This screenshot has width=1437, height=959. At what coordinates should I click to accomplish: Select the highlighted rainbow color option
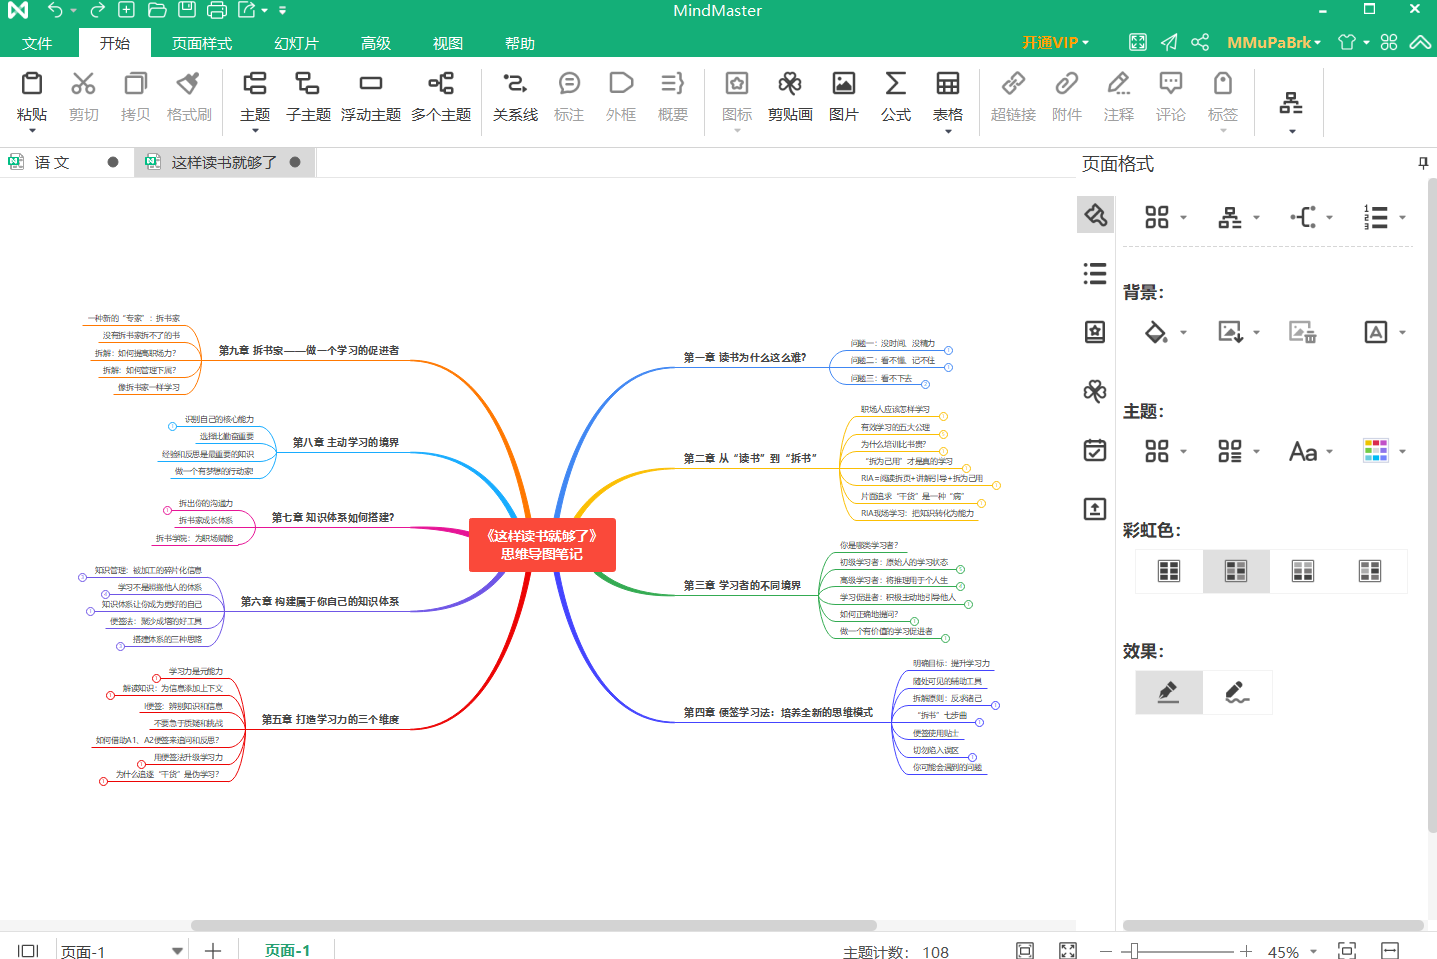click(1236, 571)
